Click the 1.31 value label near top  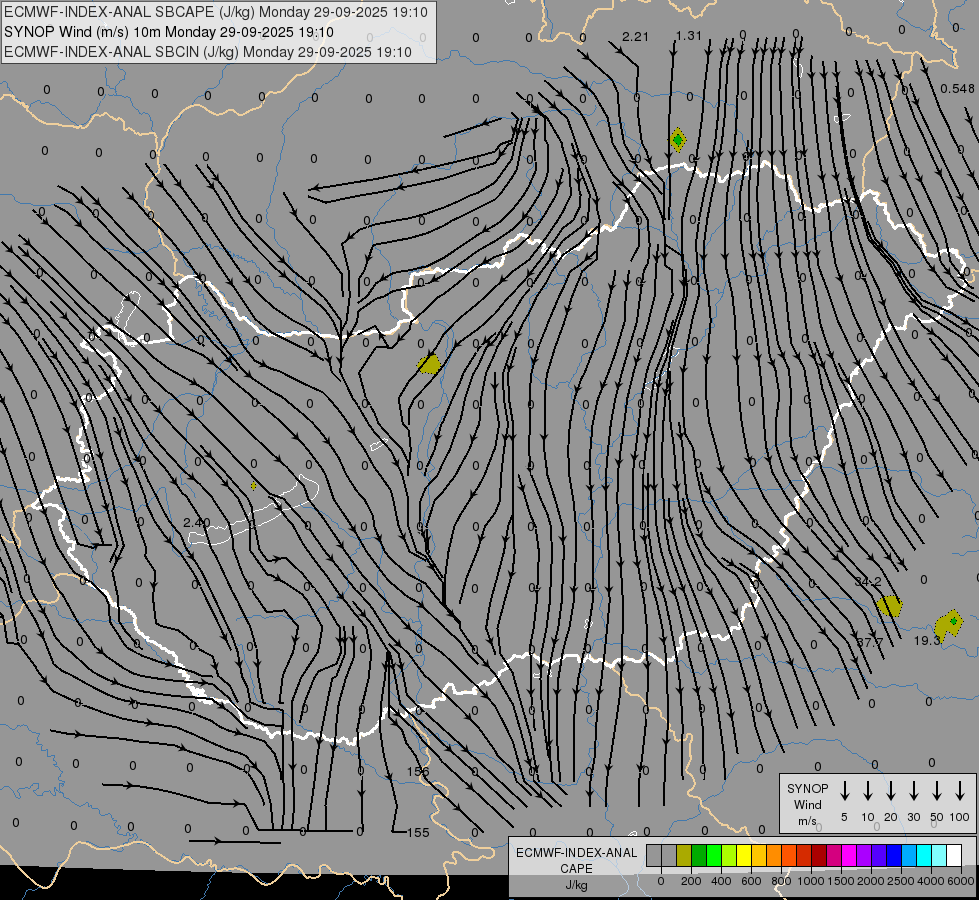point(689,36)
